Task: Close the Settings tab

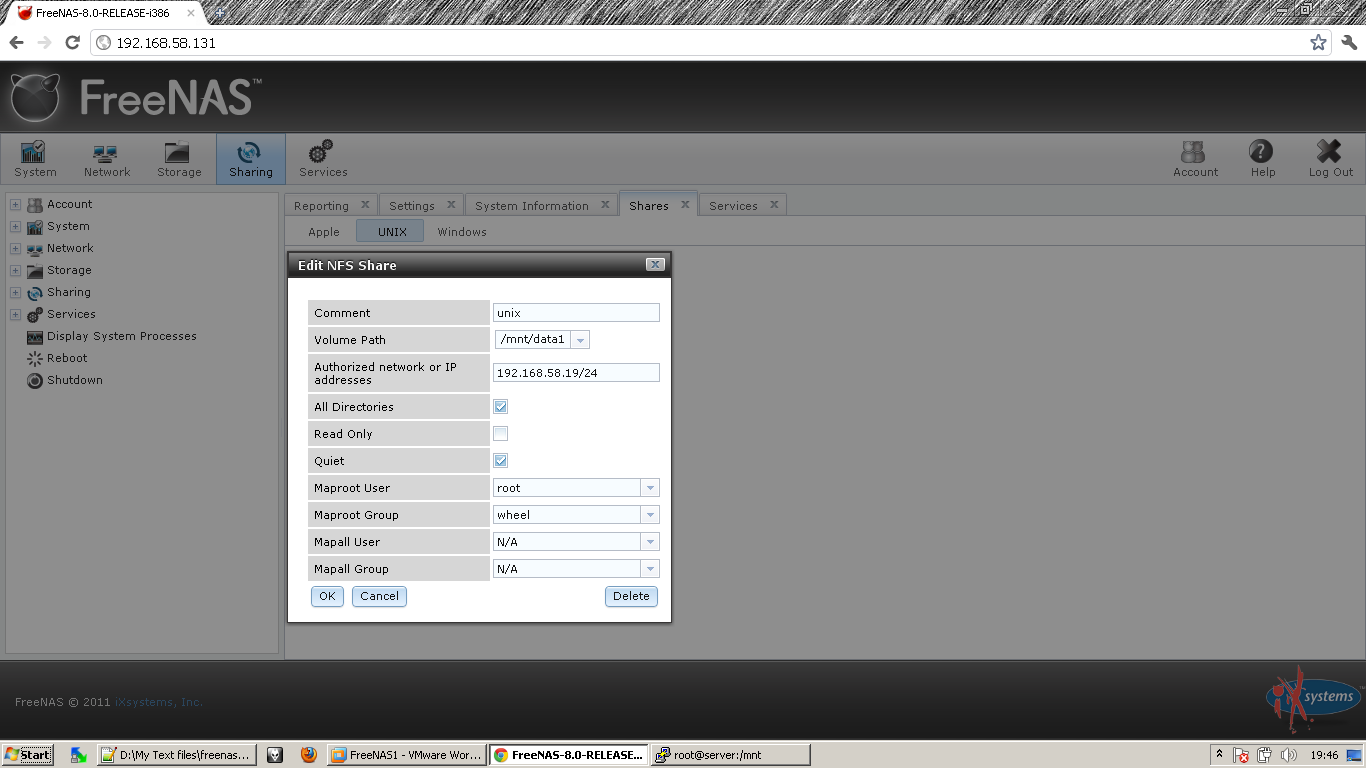Action: [451, 204]
